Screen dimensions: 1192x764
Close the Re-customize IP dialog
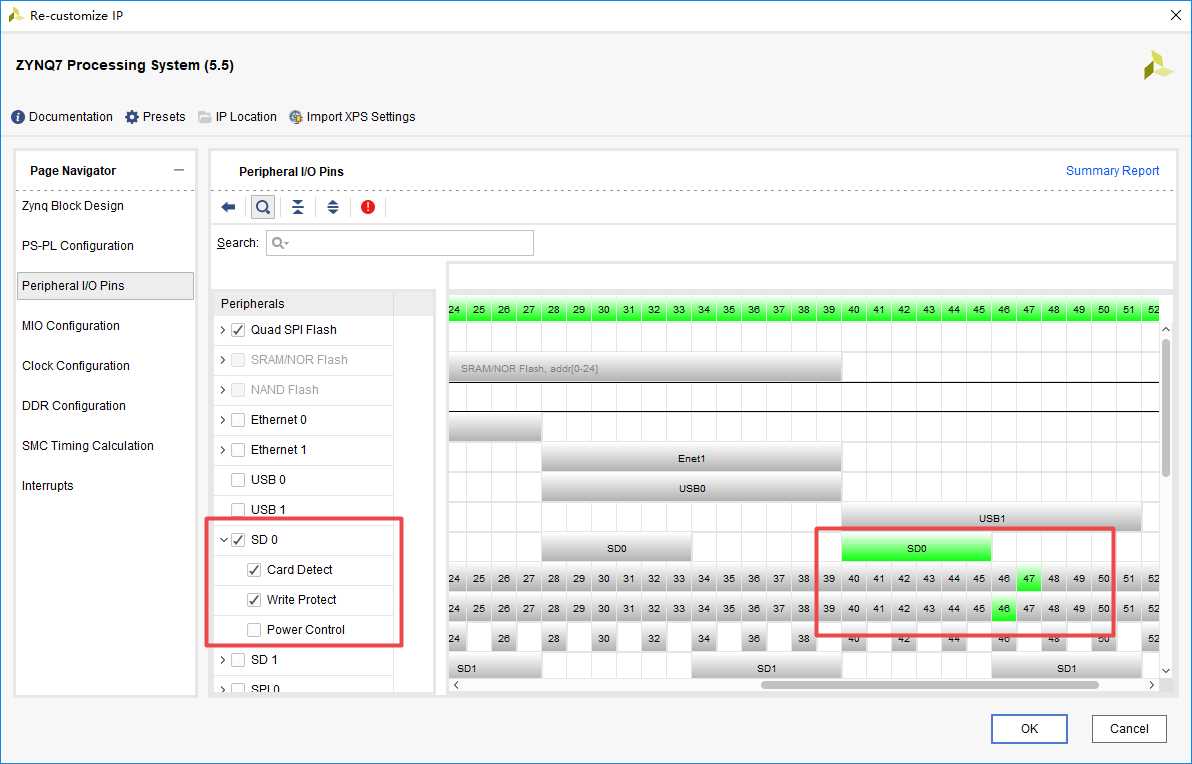pyautogui.click(x=1175, y=15)
